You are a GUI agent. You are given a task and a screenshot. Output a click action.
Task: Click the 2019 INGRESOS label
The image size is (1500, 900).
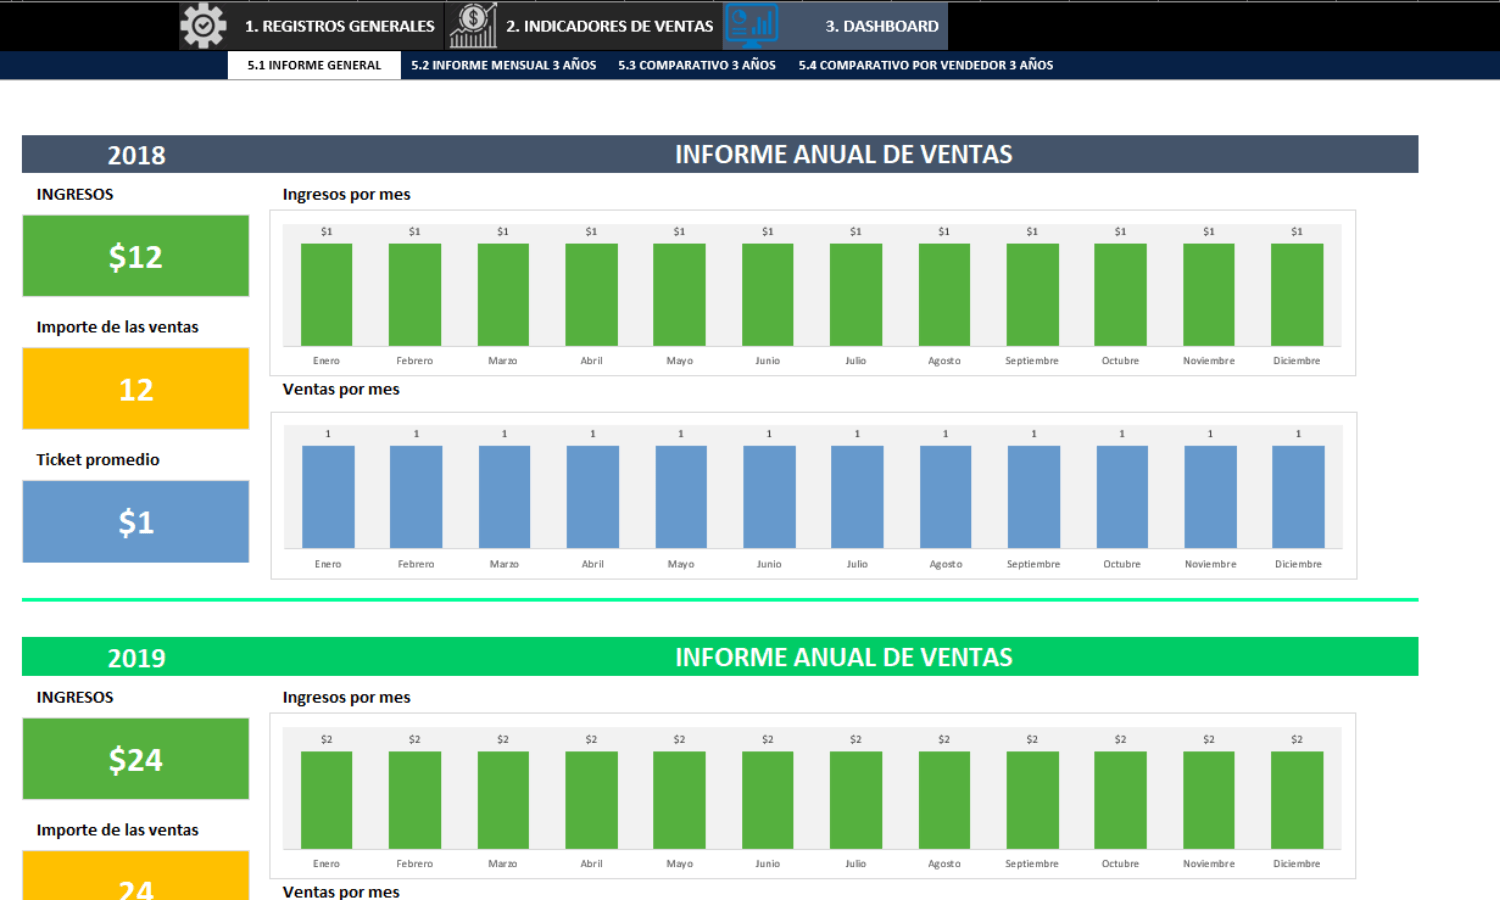click(75, 697)
